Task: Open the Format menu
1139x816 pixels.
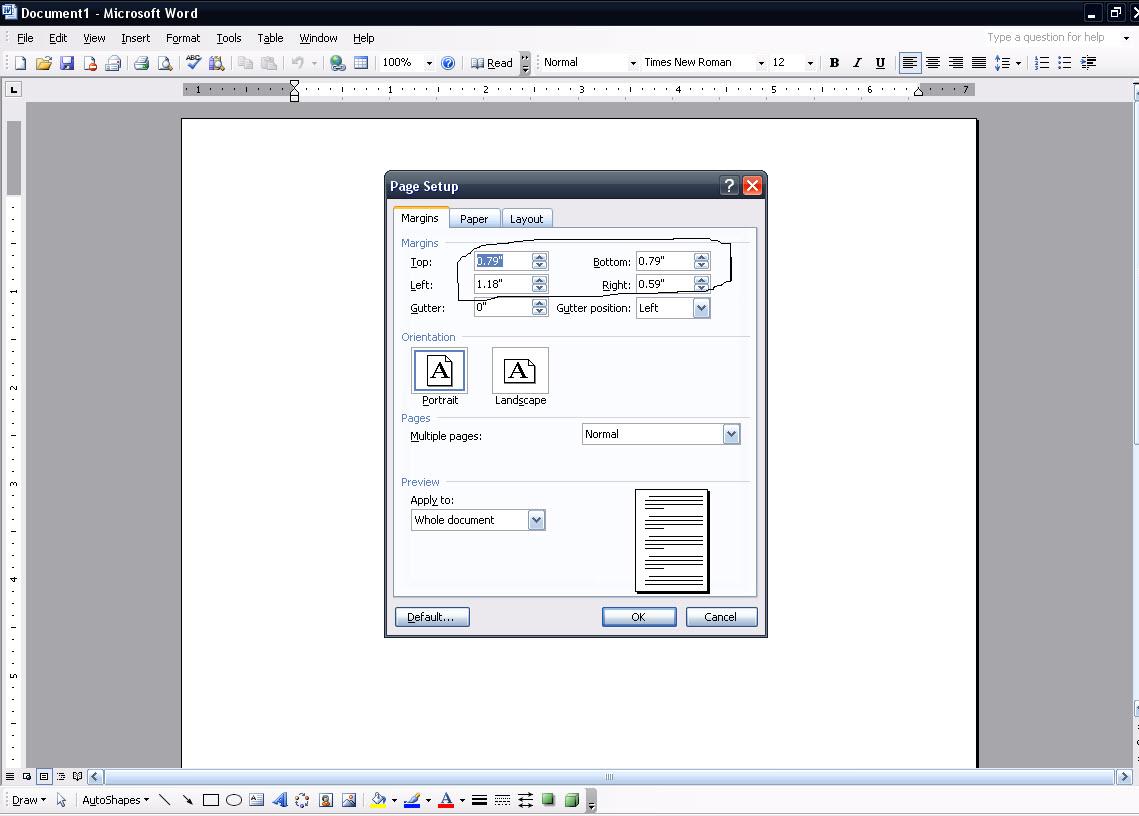Action: tap(183, 38)
